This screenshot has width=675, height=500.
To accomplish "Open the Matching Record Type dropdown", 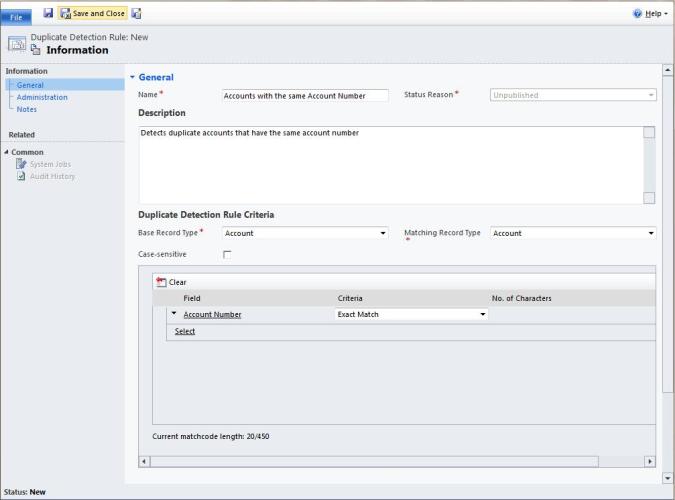I will (574, 233).
